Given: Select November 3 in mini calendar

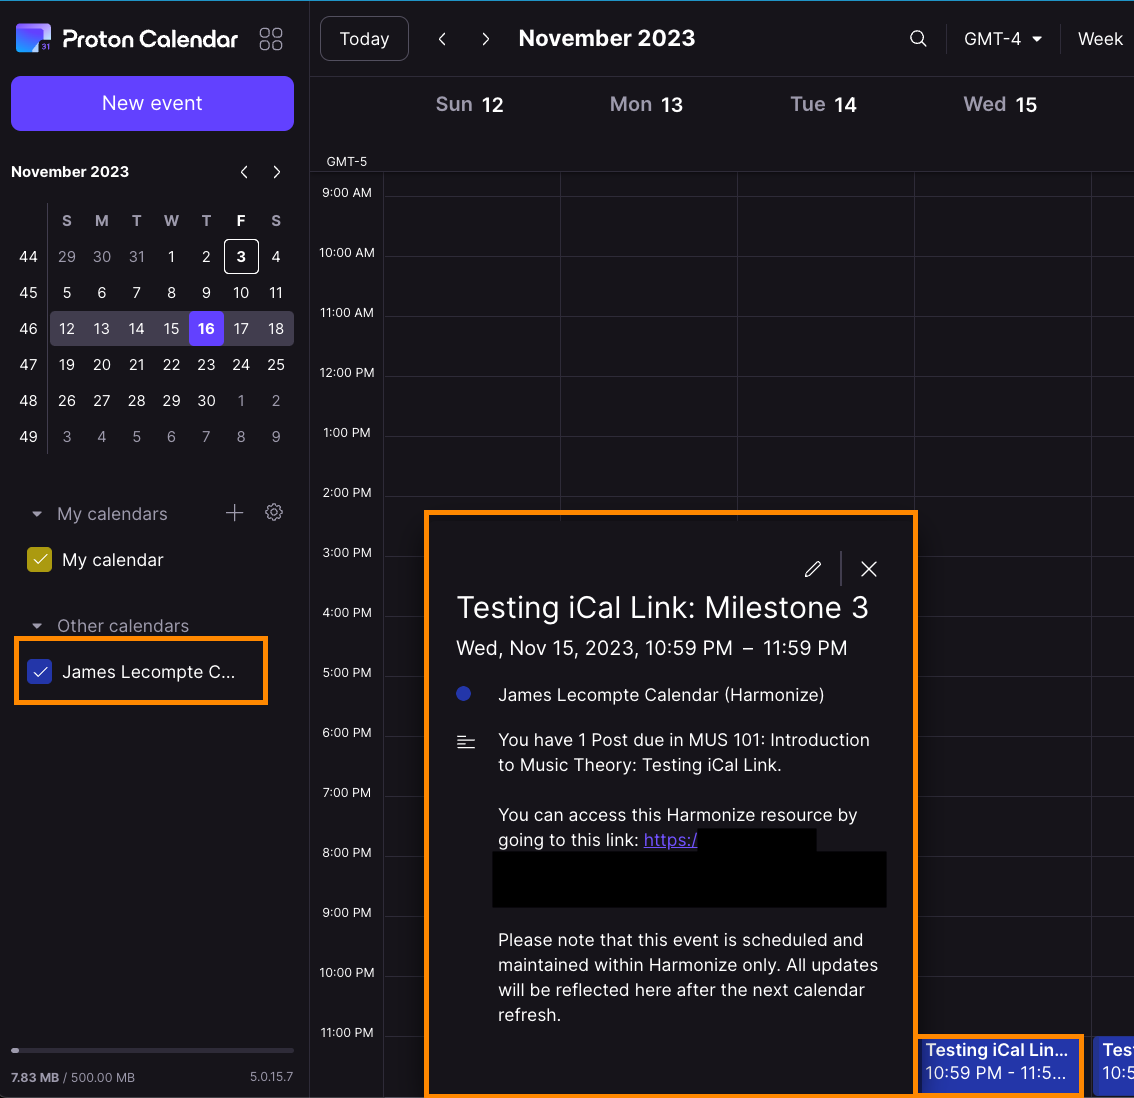Looking at the screenshot, I should click(x=241, y=257).
